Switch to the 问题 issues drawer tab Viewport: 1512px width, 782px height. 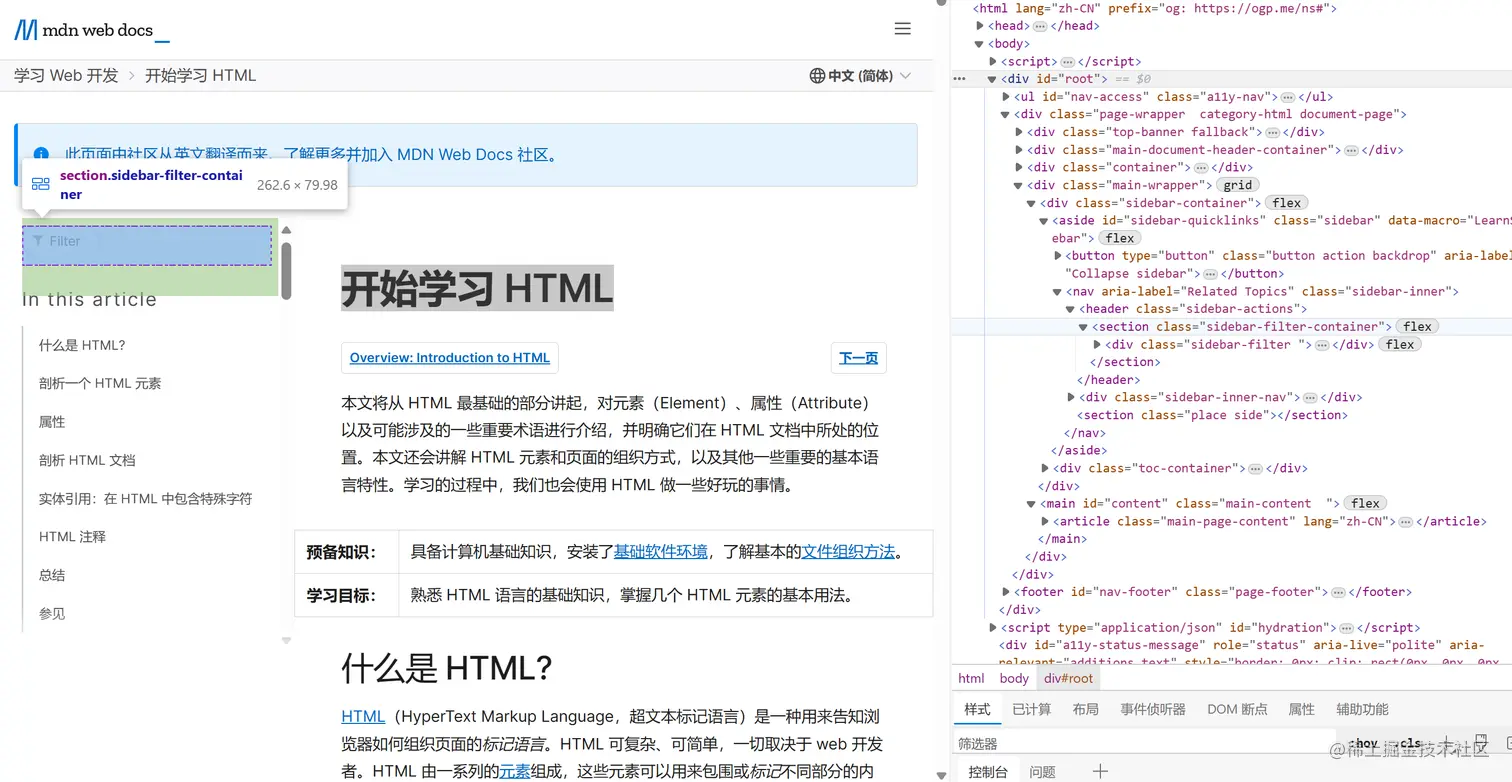pos(1042,772)
